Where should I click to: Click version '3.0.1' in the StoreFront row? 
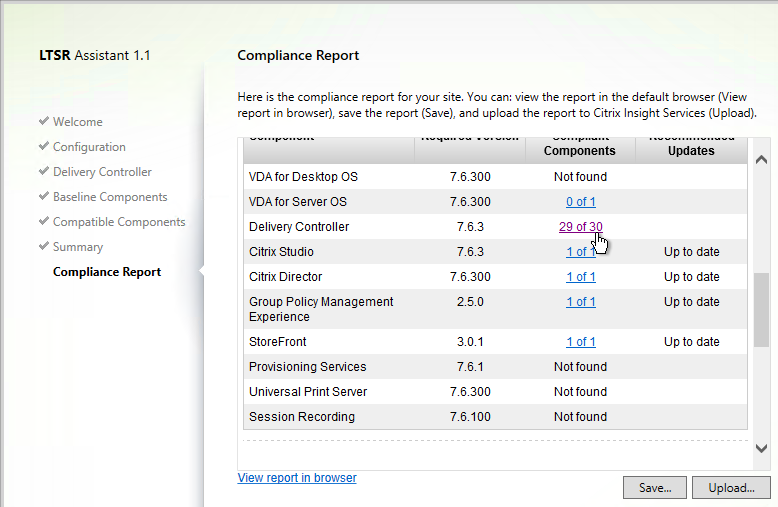coord(470,342)
